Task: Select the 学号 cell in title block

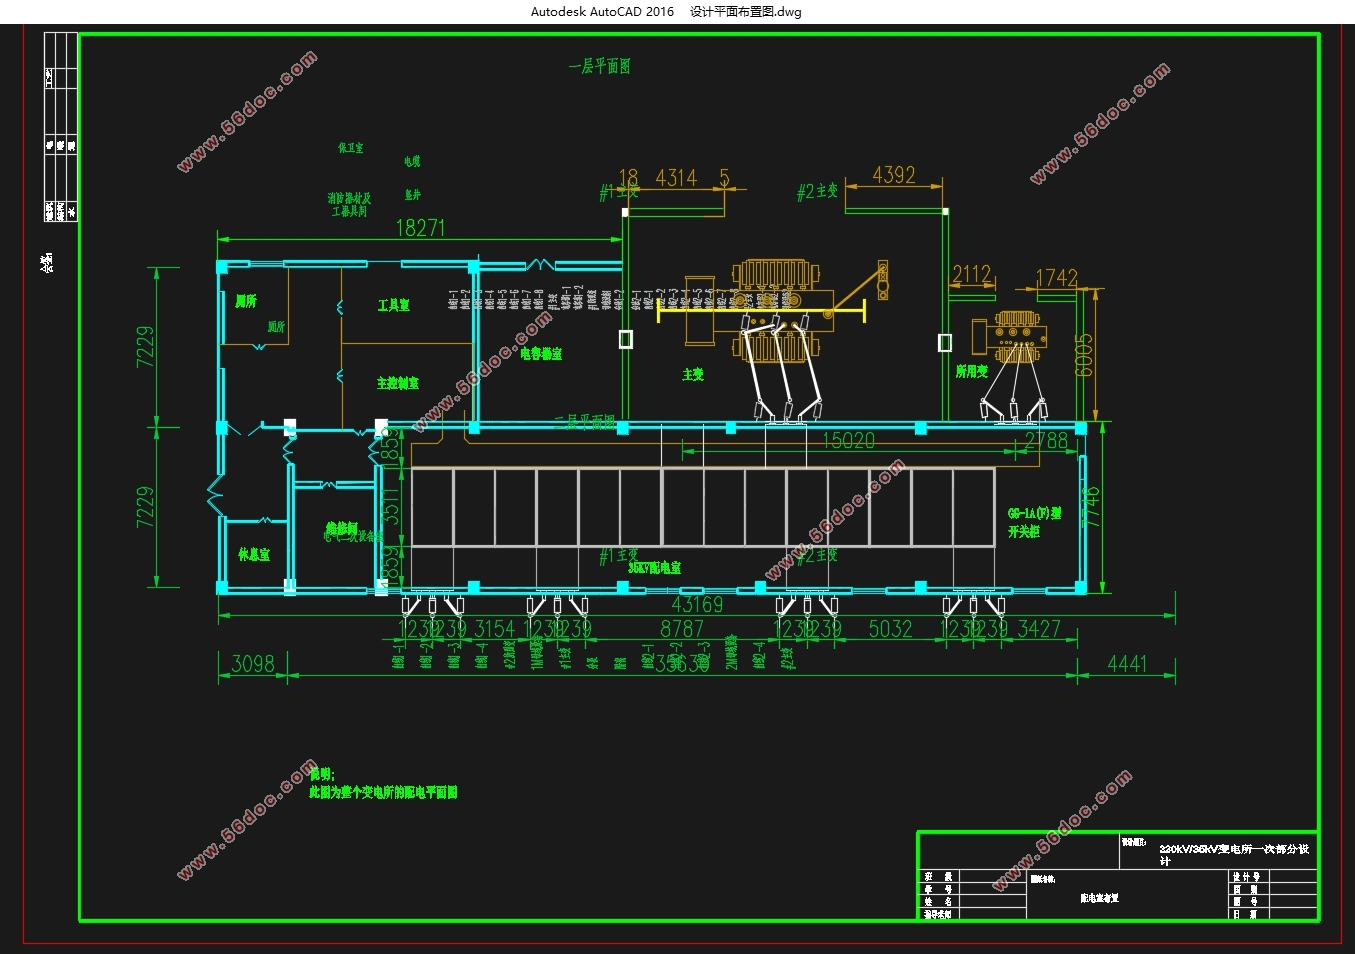Action: 938,889
